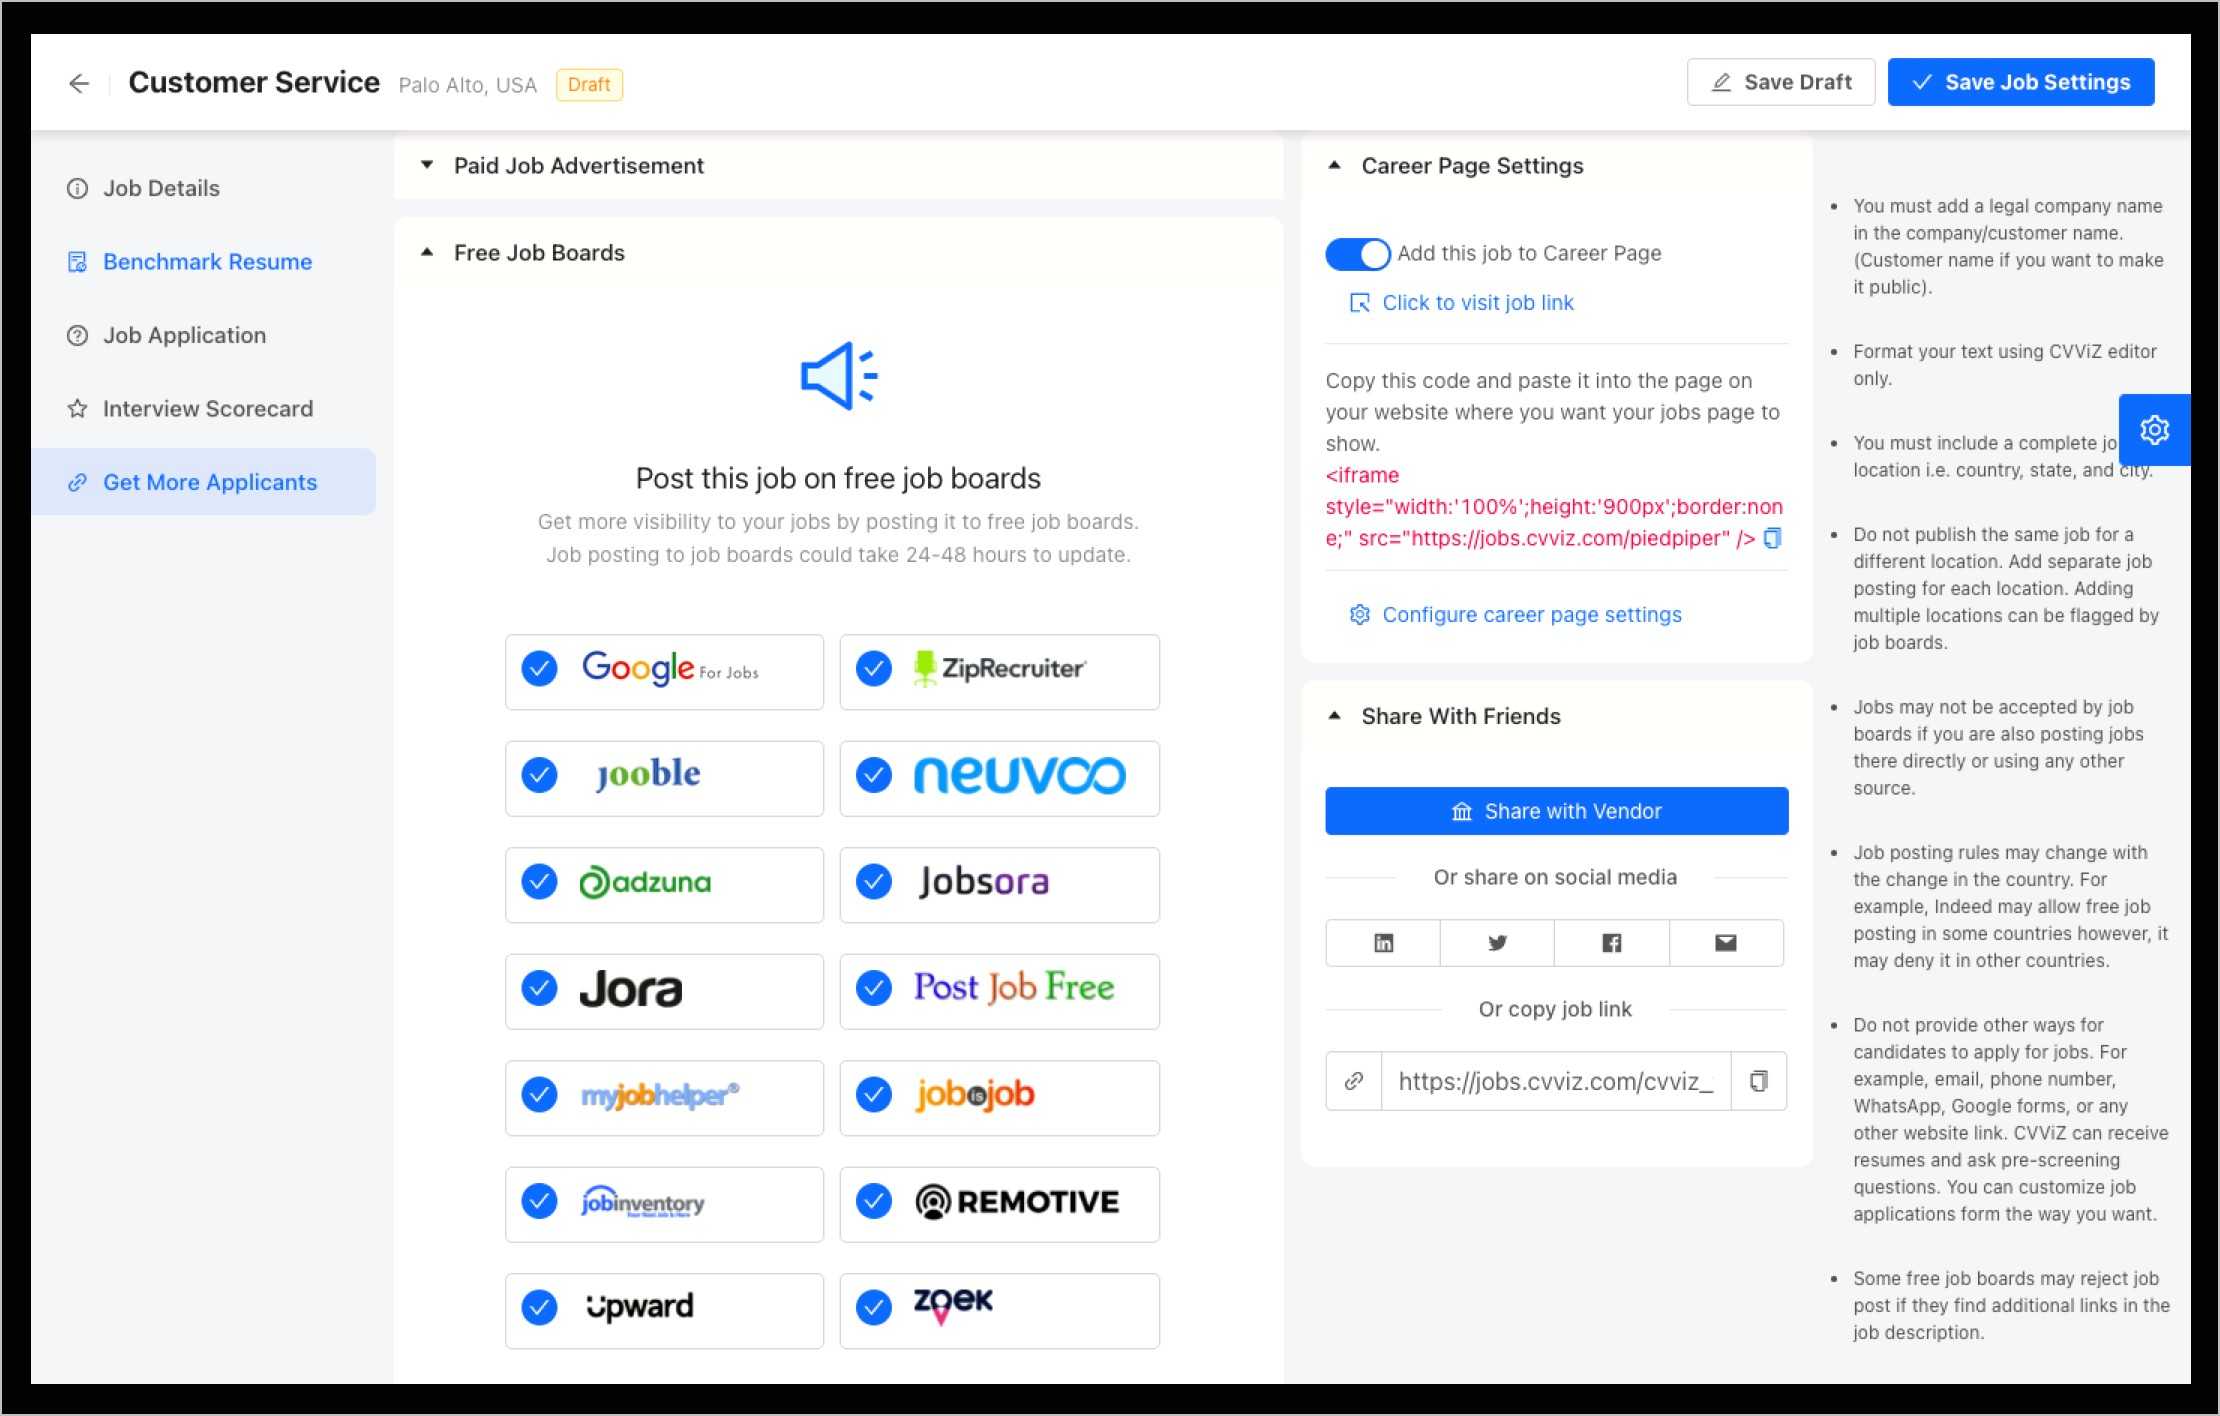Click the Interview Scorecard star icon
The height and width of the screenshot is (1416, 2220).
(x=76, y=408)
